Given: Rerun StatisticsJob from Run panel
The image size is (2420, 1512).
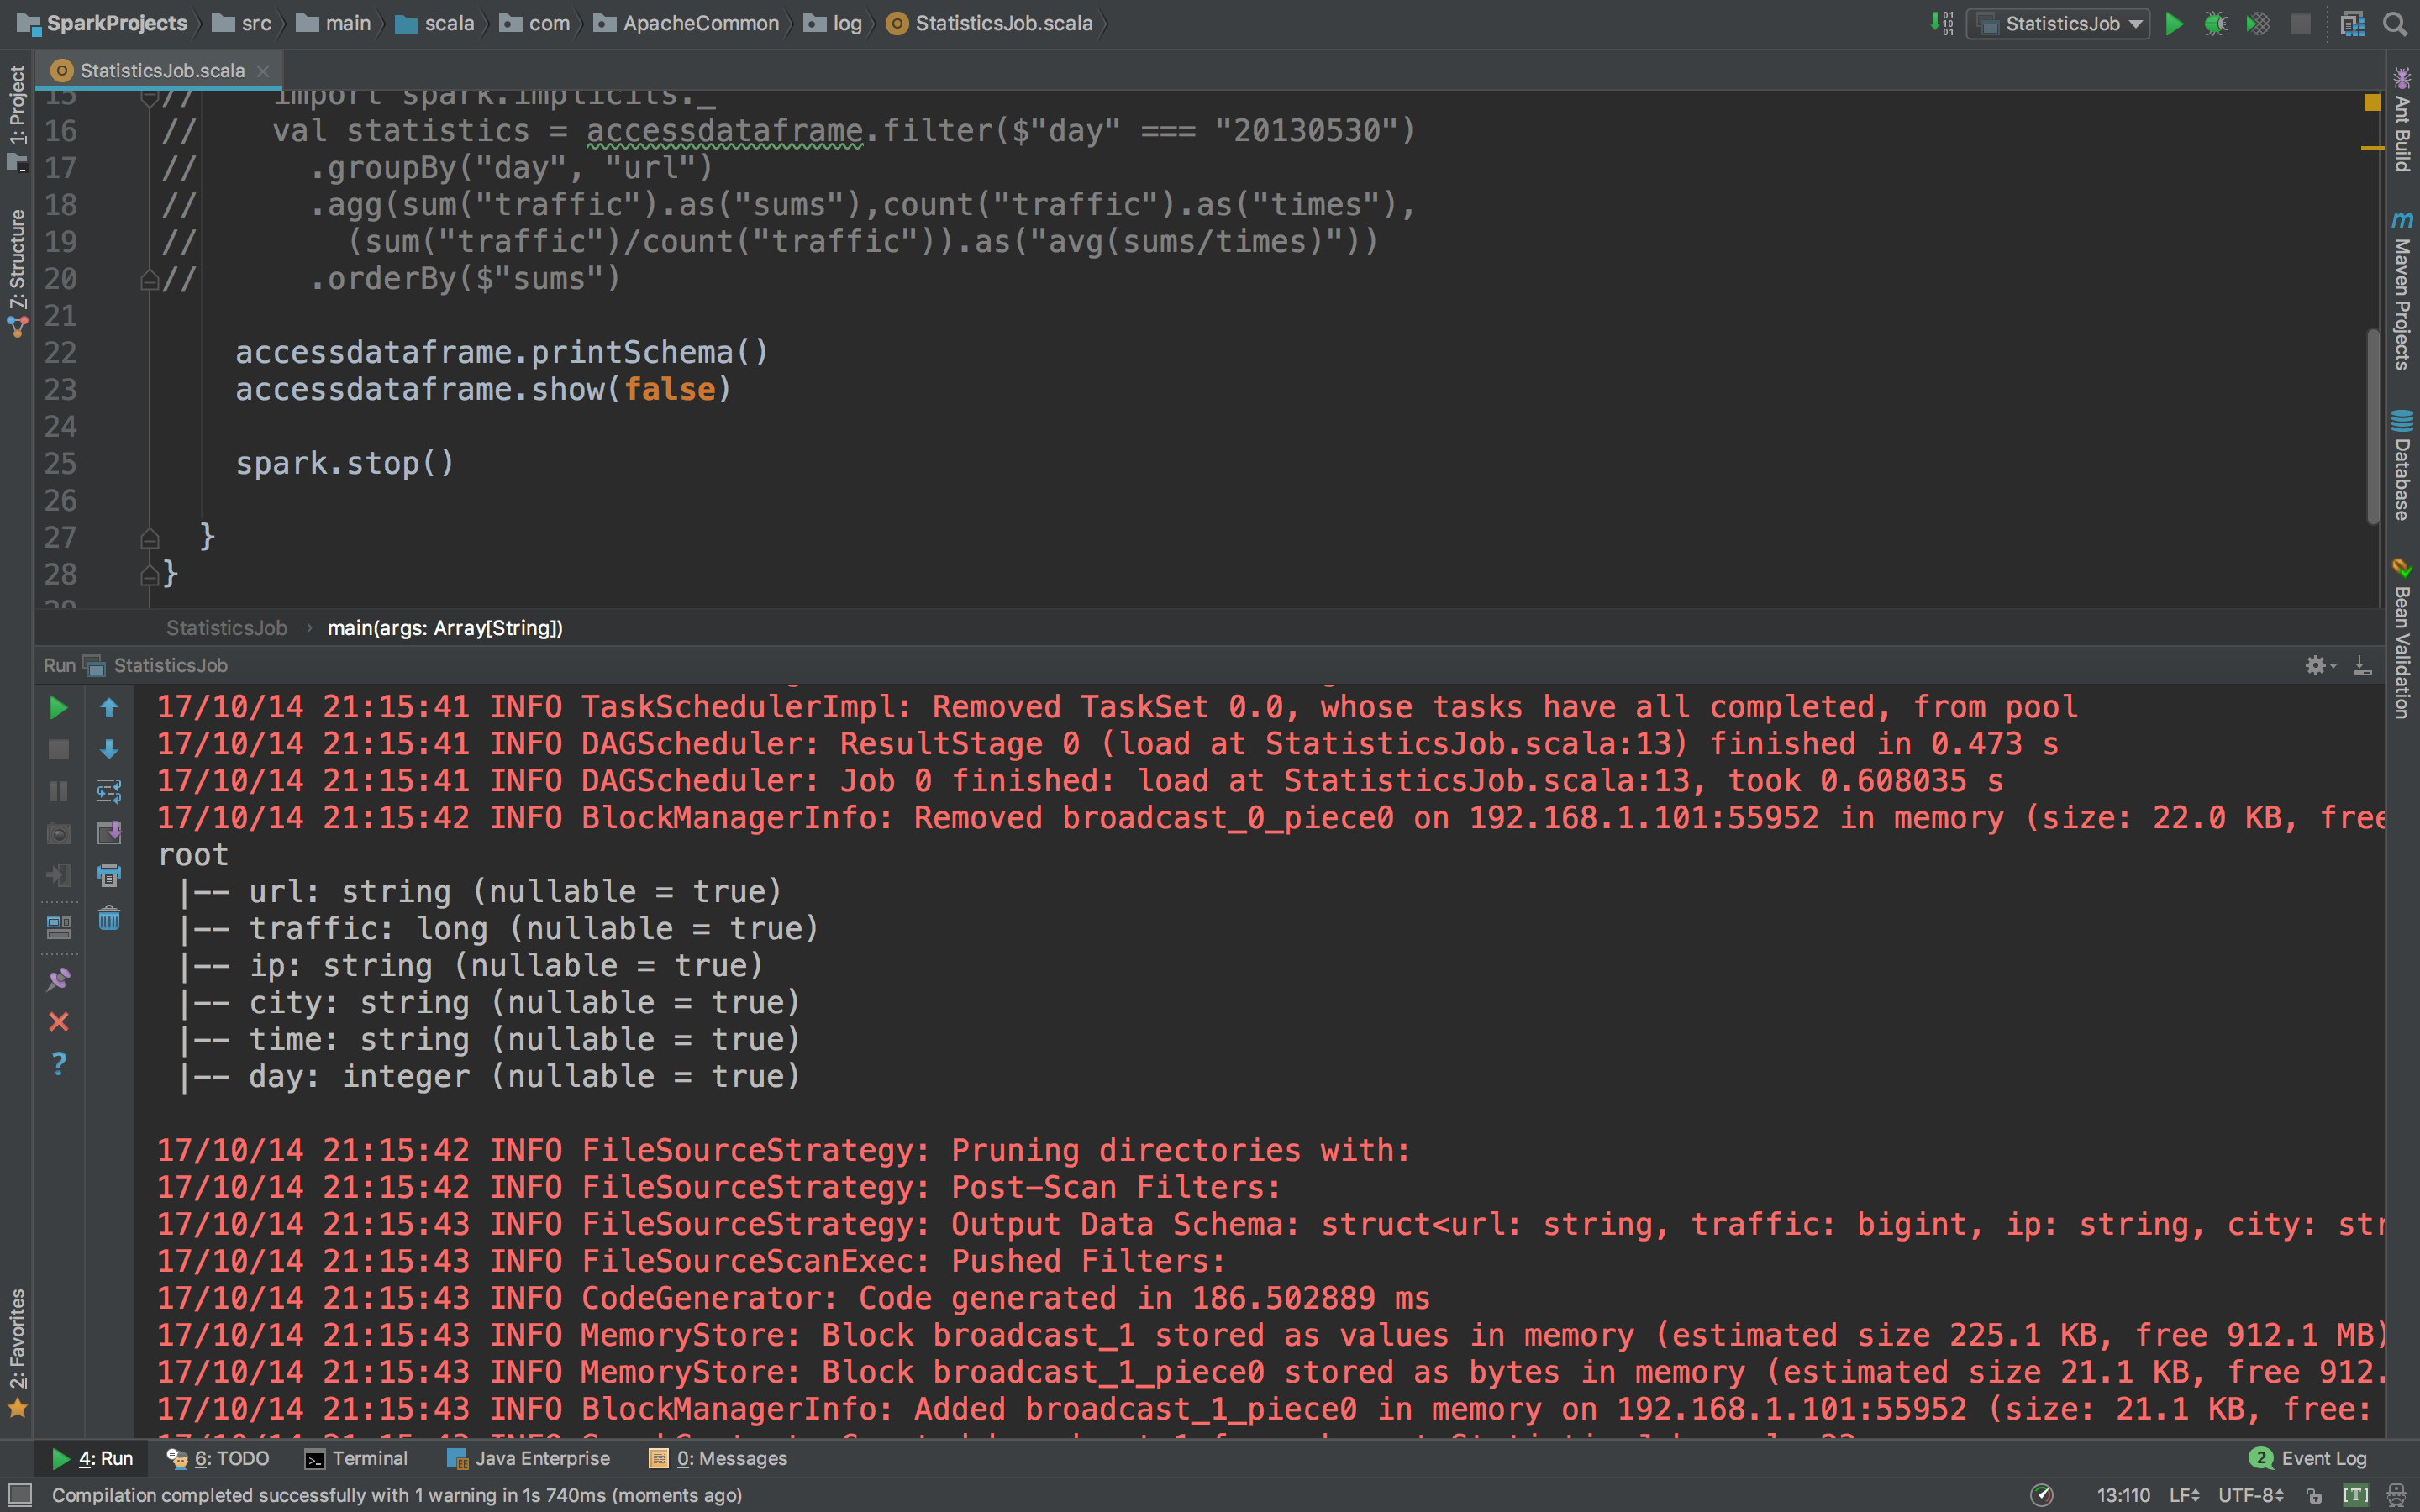Looking at the screenshot, I should 58,708.
